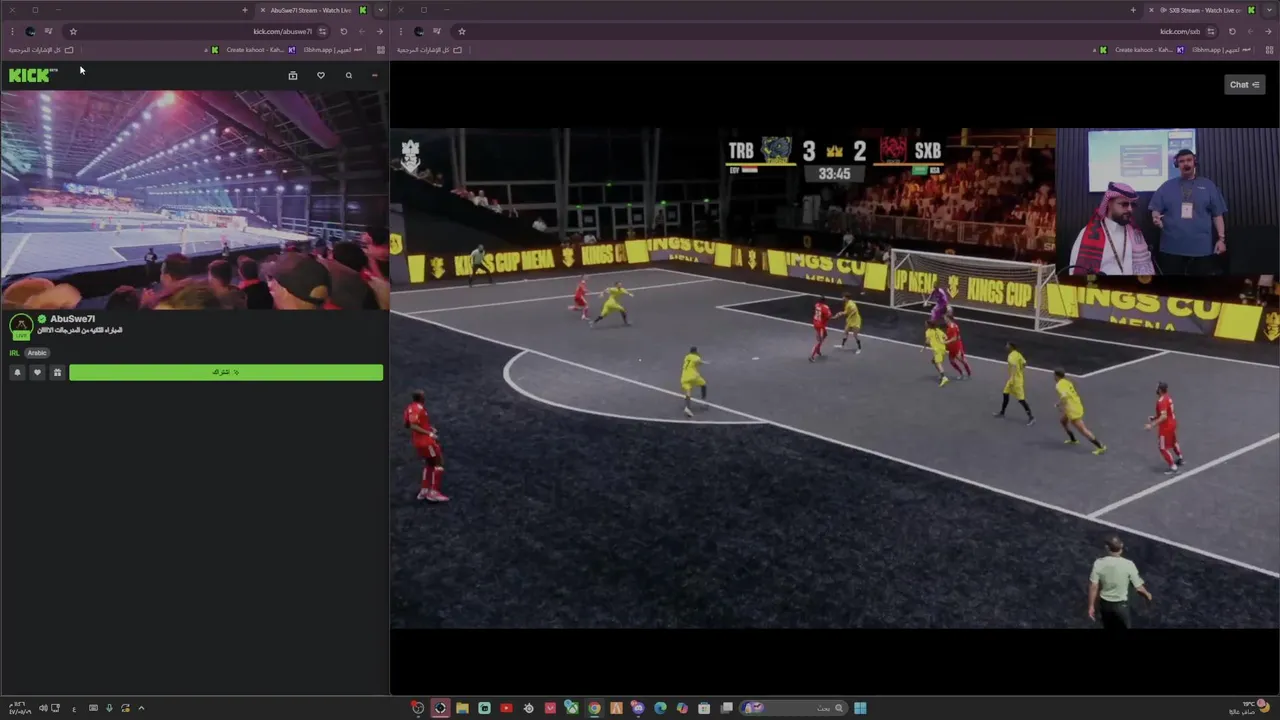Image resolution: width=1280 pixels, height=720 pixels.
Task: Play the AbuSwe71 arena stream video
Action: pyautogui.click(x=194, y=200)
